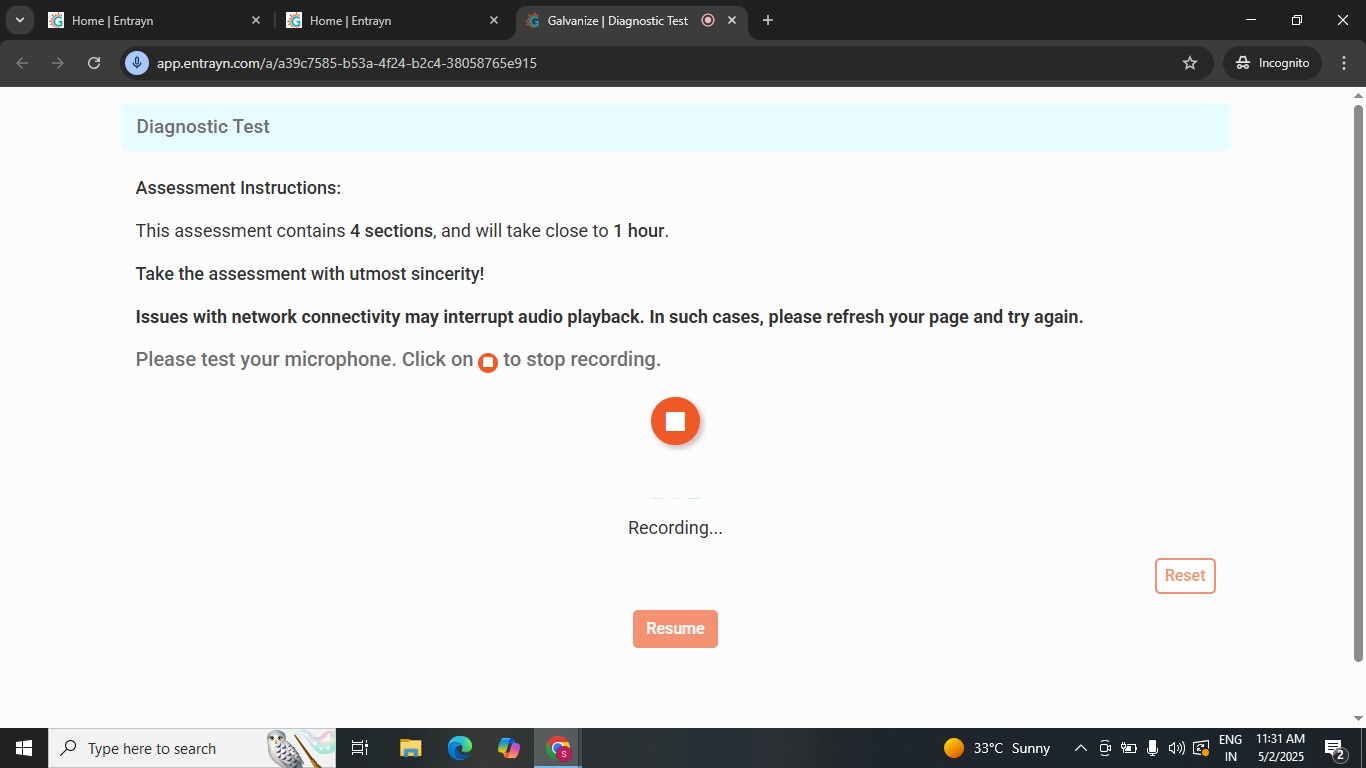
Task: Focus the address bar URL
Action: [x=347, y=63]
